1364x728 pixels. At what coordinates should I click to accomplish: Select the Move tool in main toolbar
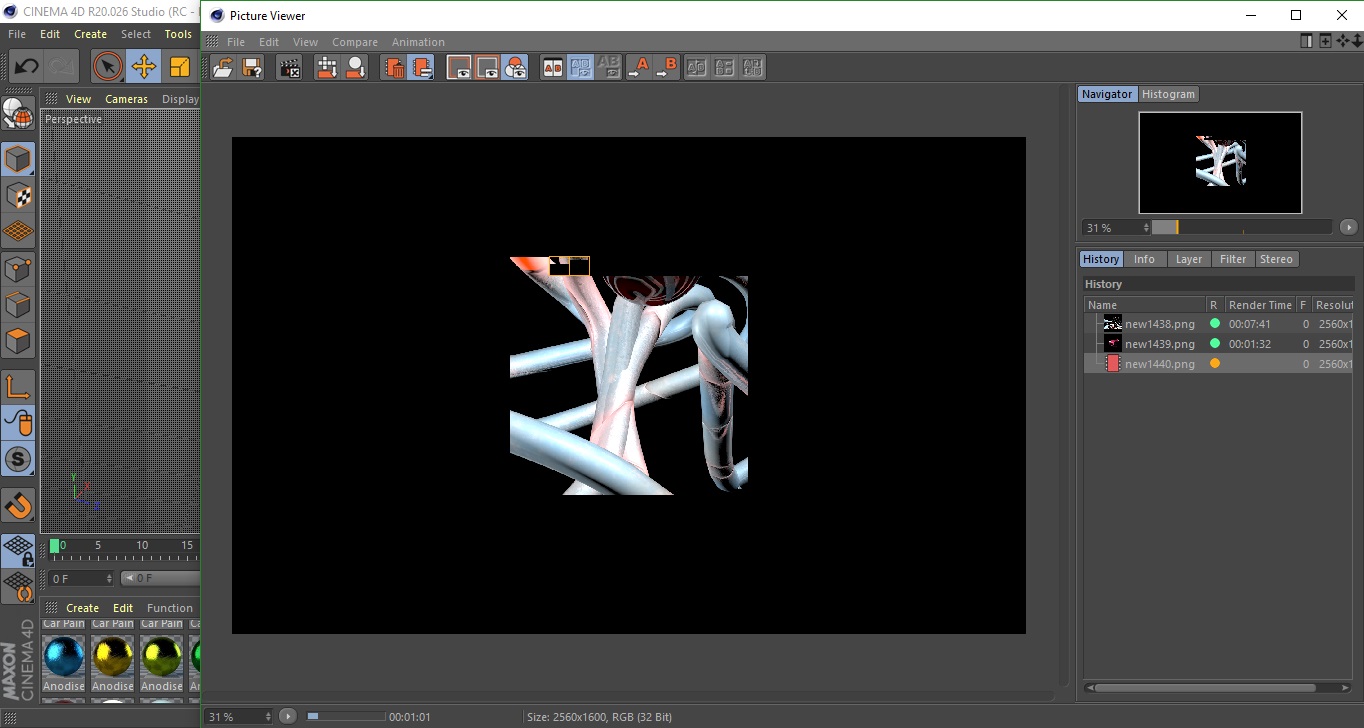point(143,67)
